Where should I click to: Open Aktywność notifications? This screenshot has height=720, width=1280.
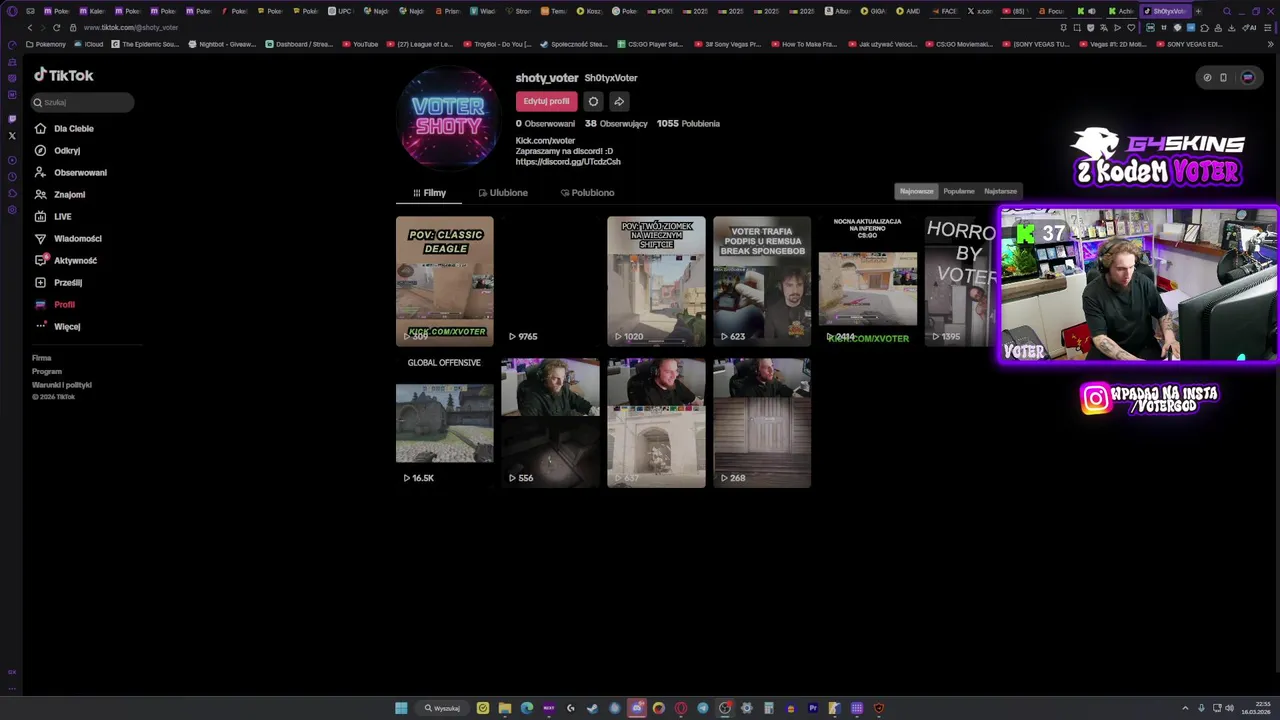point(66,261)
